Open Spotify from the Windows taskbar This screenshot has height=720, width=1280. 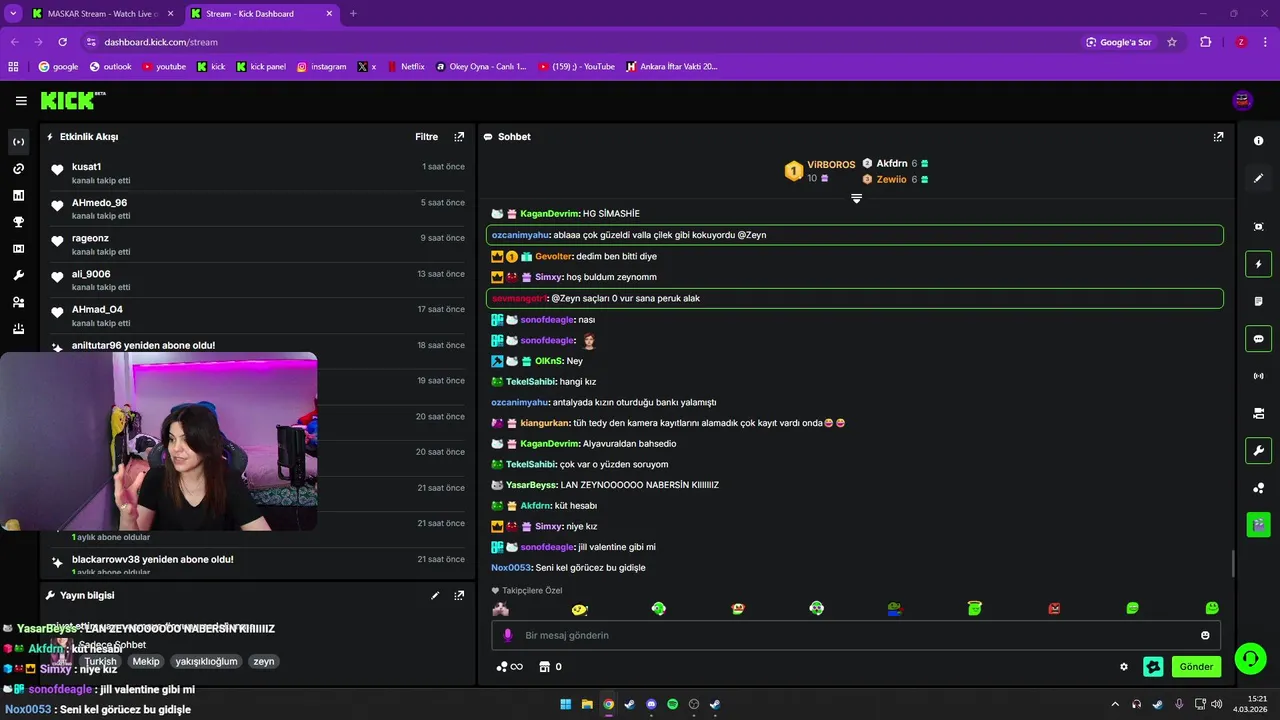point(672,704)
